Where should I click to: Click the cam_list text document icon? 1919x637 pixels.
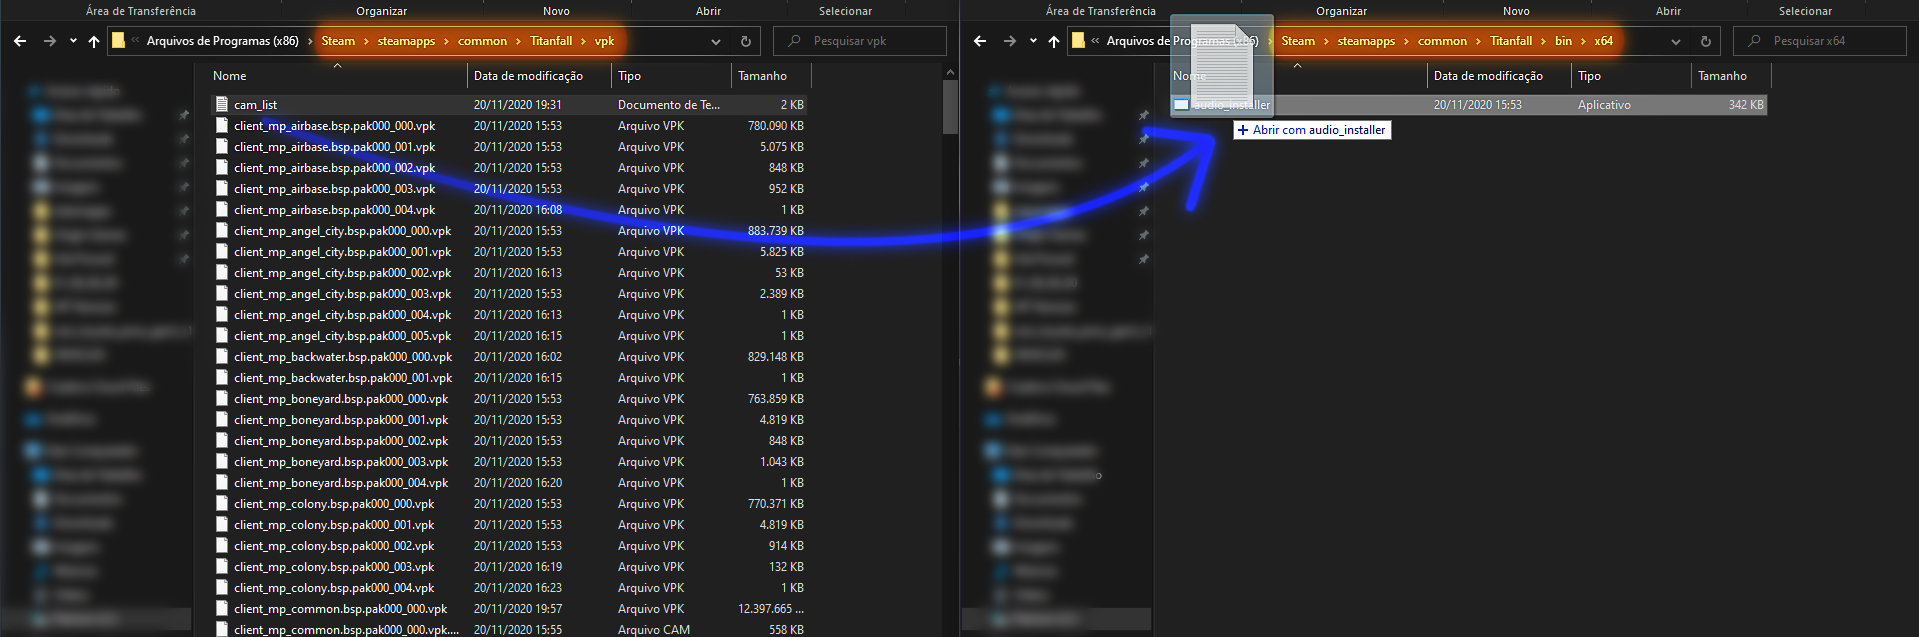point(222,104)
